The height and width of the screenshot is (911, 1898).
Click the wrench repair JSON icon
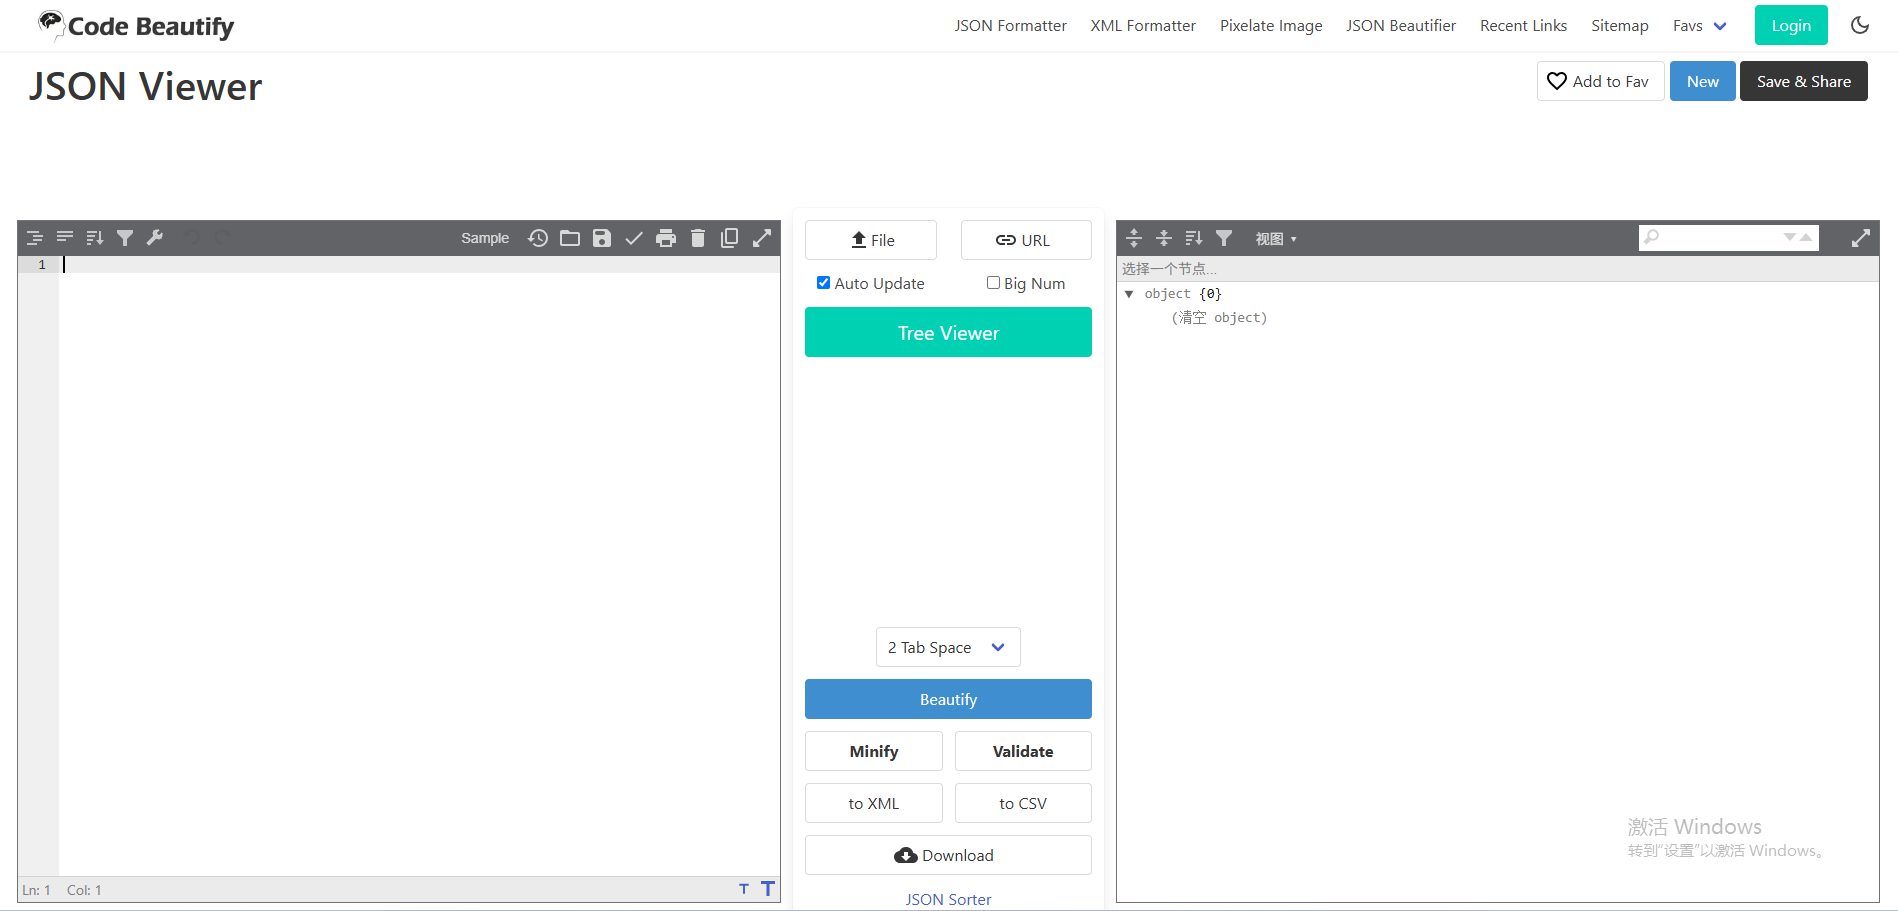tap(155, 238)
